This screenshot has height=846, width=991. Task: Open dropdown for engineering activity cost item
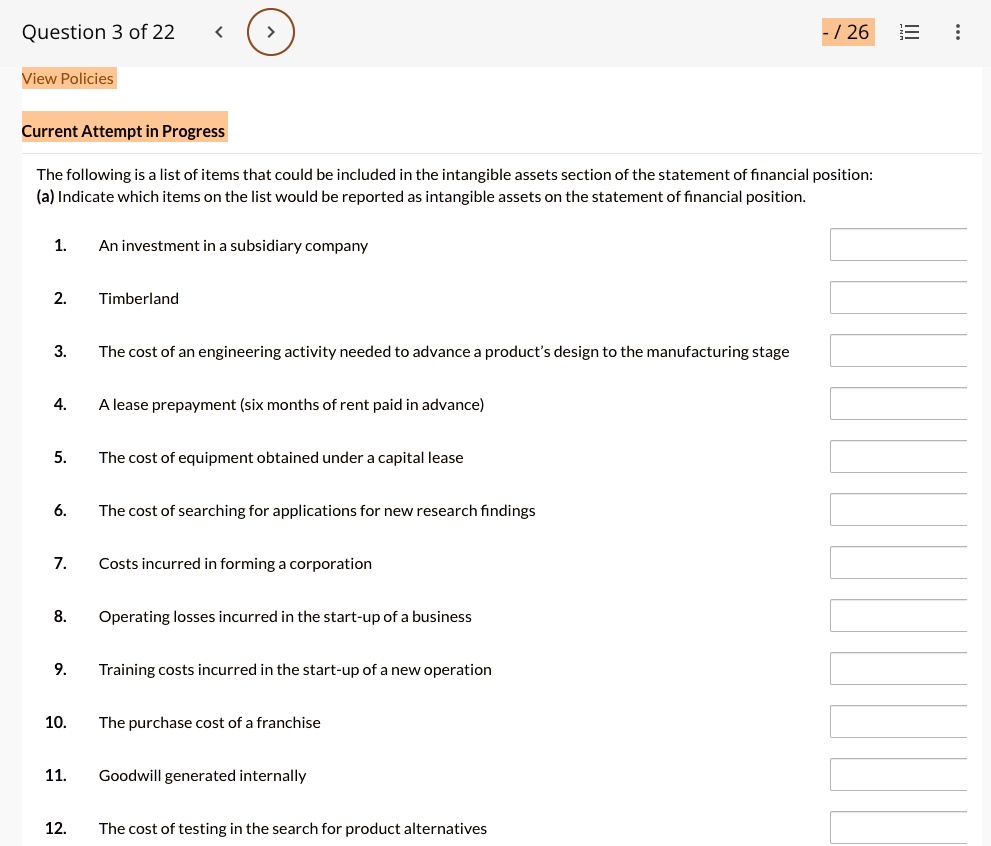click(x=898, y=351)
